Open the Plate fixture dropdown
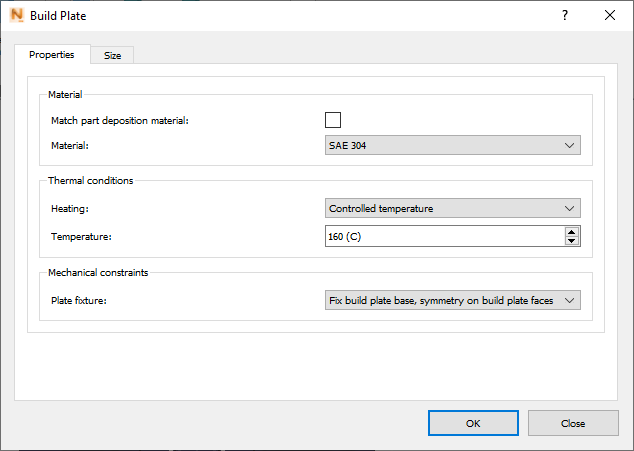Image resolution: width=634 pixels, height=451 pixels. [x=453, y=299]
